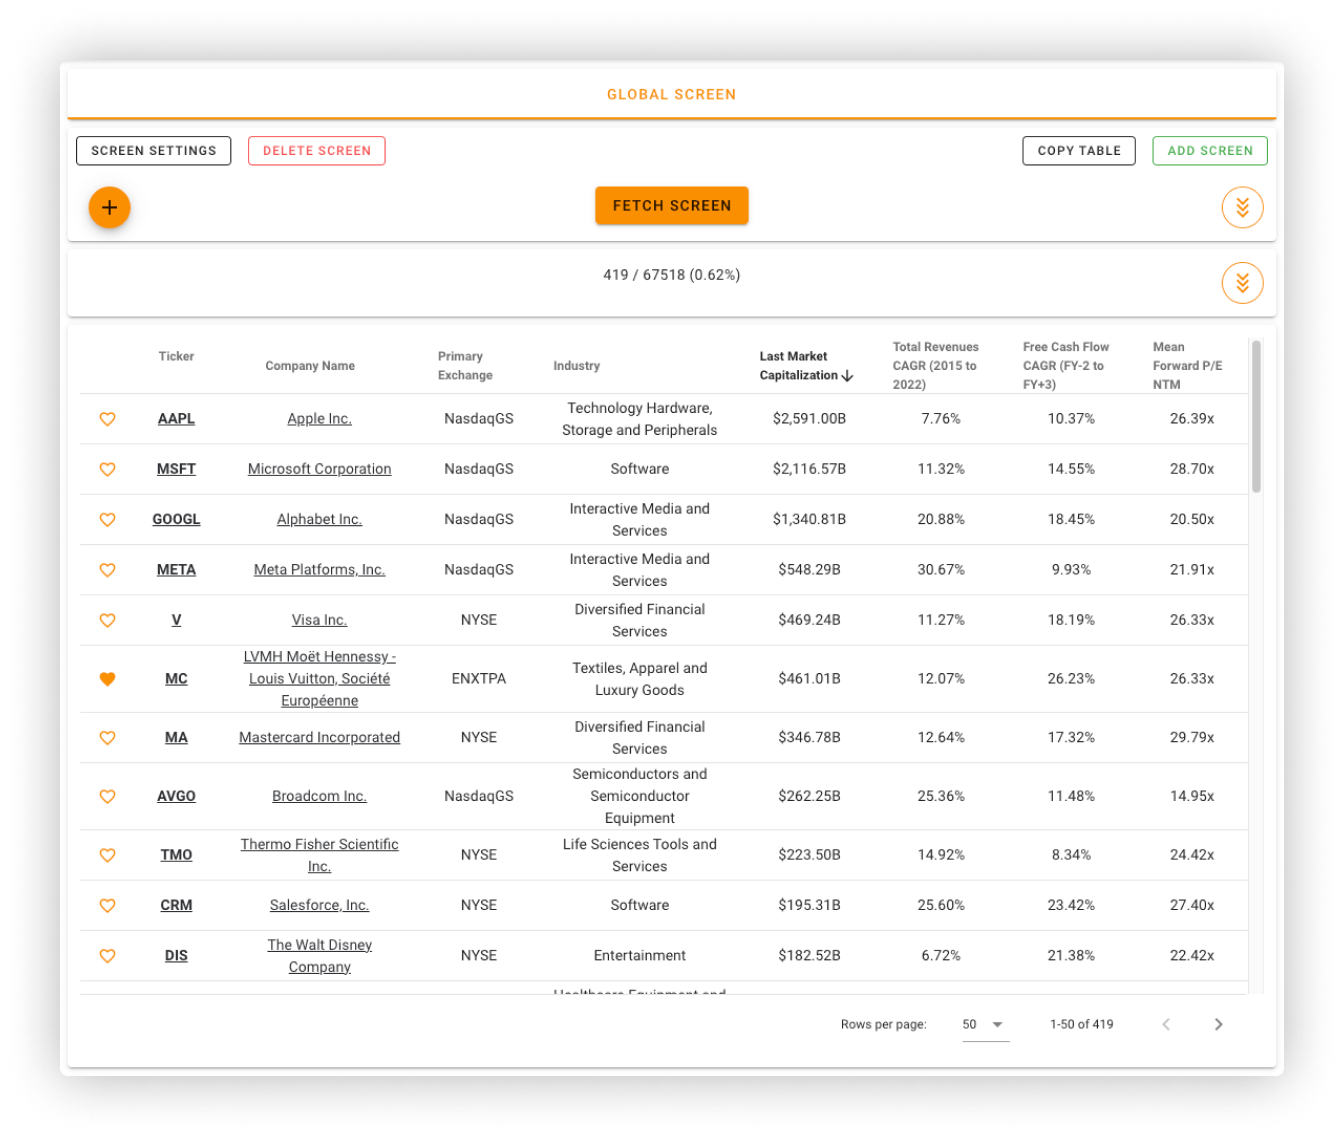Run the Fetch Screen button
The width and height of the screenshot is (1344, 1136).
[x=672, y=206]
